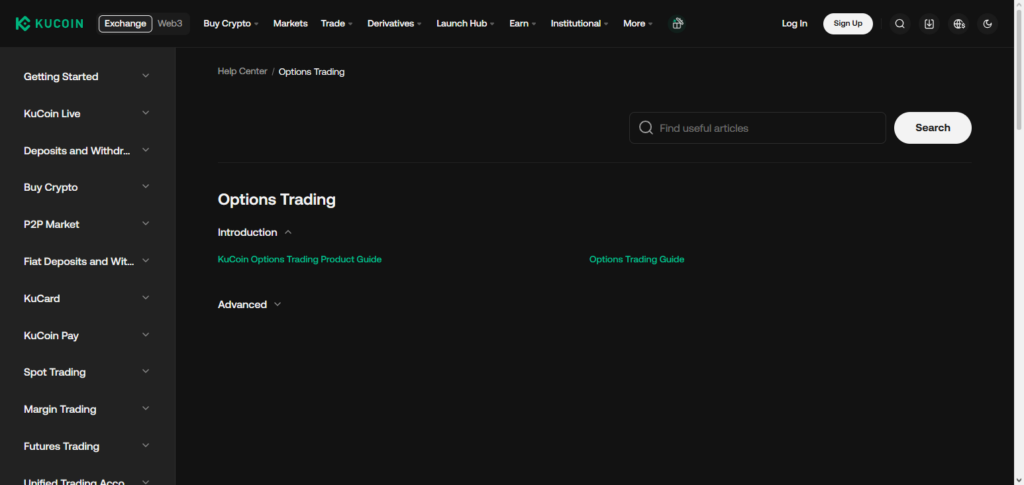This screenshot has width=1024, height=485.
Task: Open KuCoin Options Trading Product Guide article
Action: click(x=299, y=259)
